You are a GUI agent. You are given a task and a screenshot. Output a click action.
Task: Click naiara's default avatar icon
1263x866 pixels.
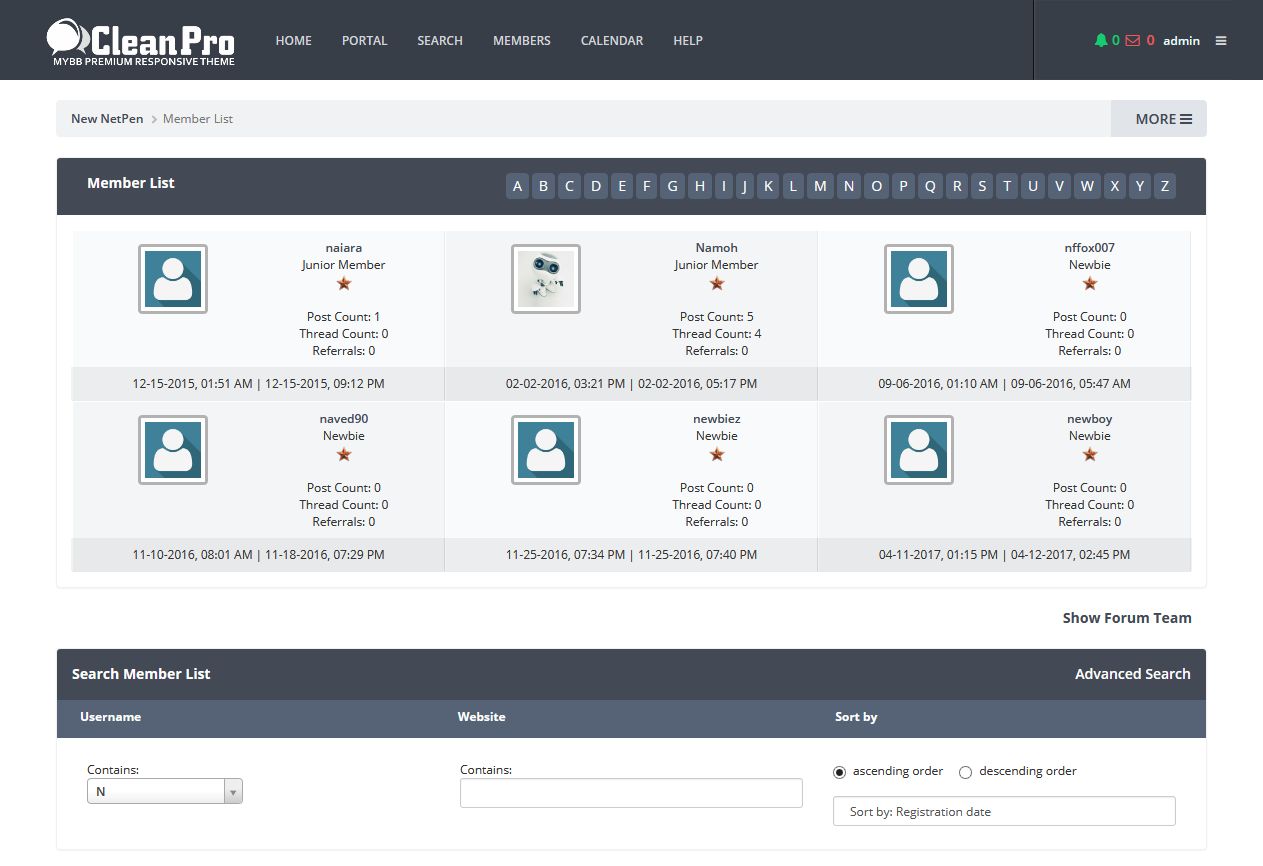[x=173, y=279]
